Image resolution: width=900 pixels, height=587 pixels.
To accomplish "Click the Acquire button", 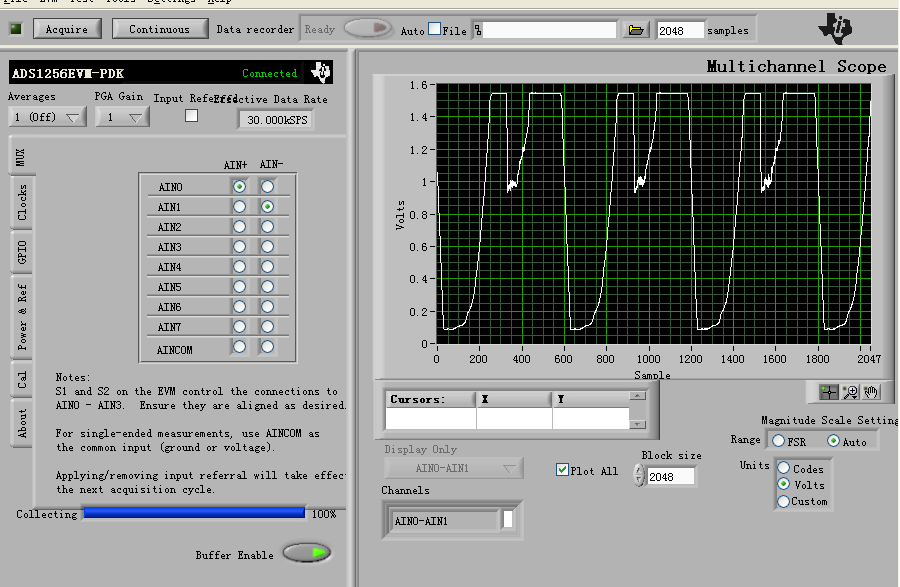I will [x=67, y=29].
